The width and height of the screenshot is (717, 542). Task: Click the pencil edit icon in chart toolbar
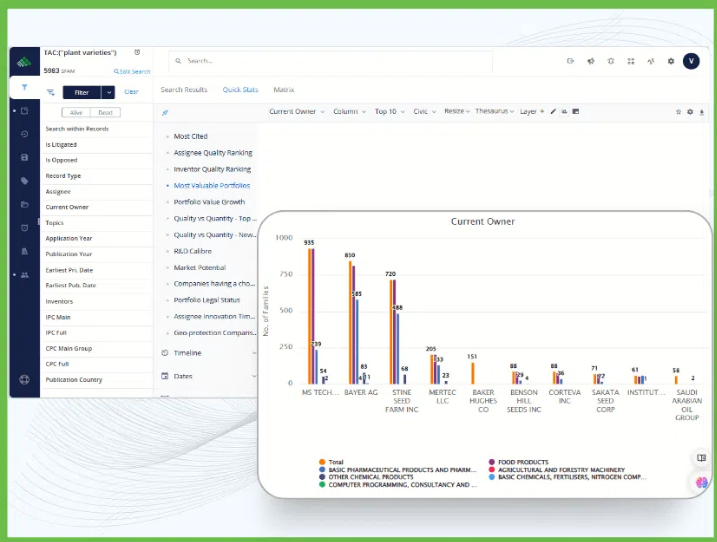(553, 112)
